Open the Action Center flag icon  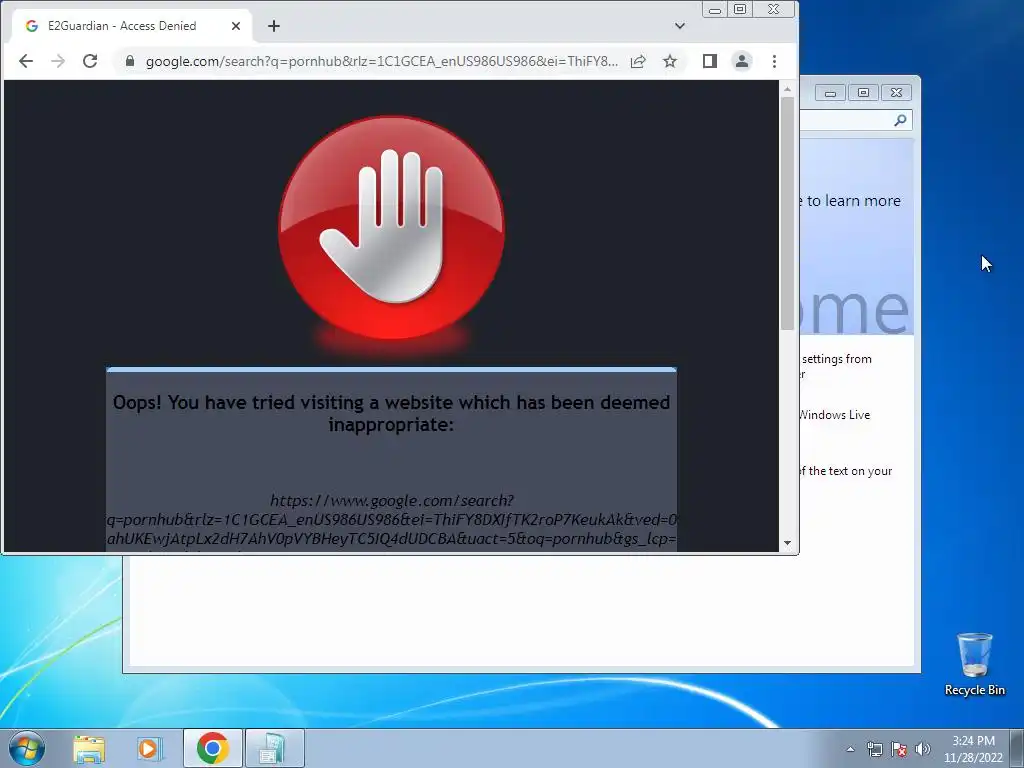point(899,749)
